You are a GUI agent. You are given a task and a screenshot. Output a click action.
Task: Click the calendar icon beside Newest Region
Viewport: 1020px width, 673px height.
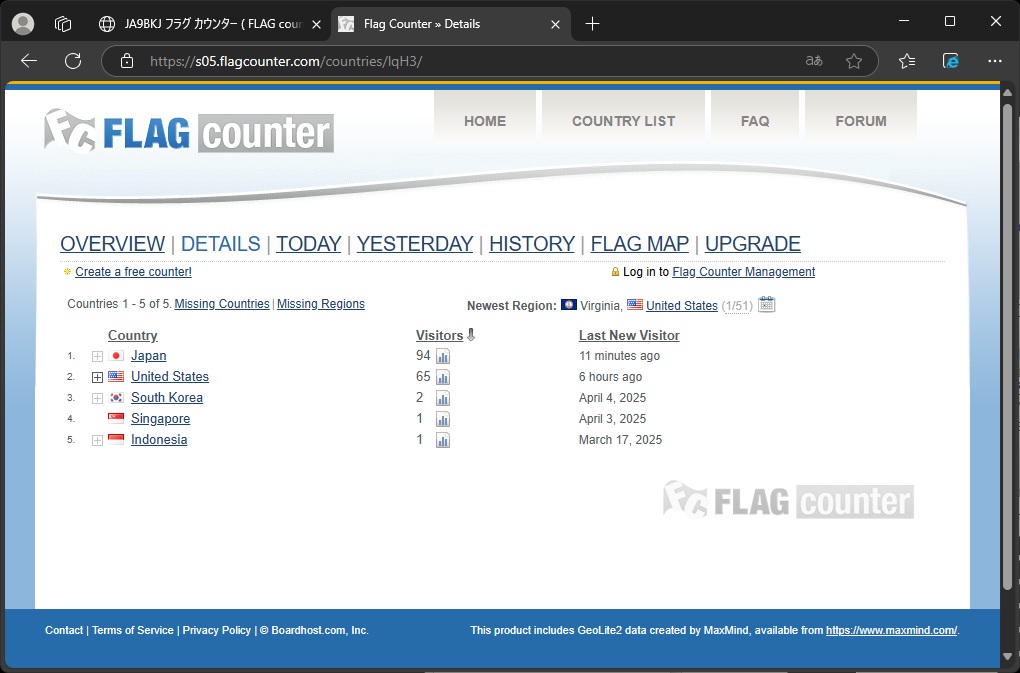[x=767, y=304]
